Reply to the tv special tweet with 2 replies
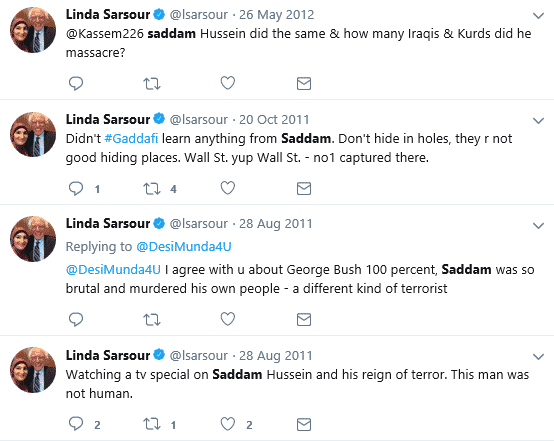This screenshot has width=554, height=441. click(x=76, y=424)
